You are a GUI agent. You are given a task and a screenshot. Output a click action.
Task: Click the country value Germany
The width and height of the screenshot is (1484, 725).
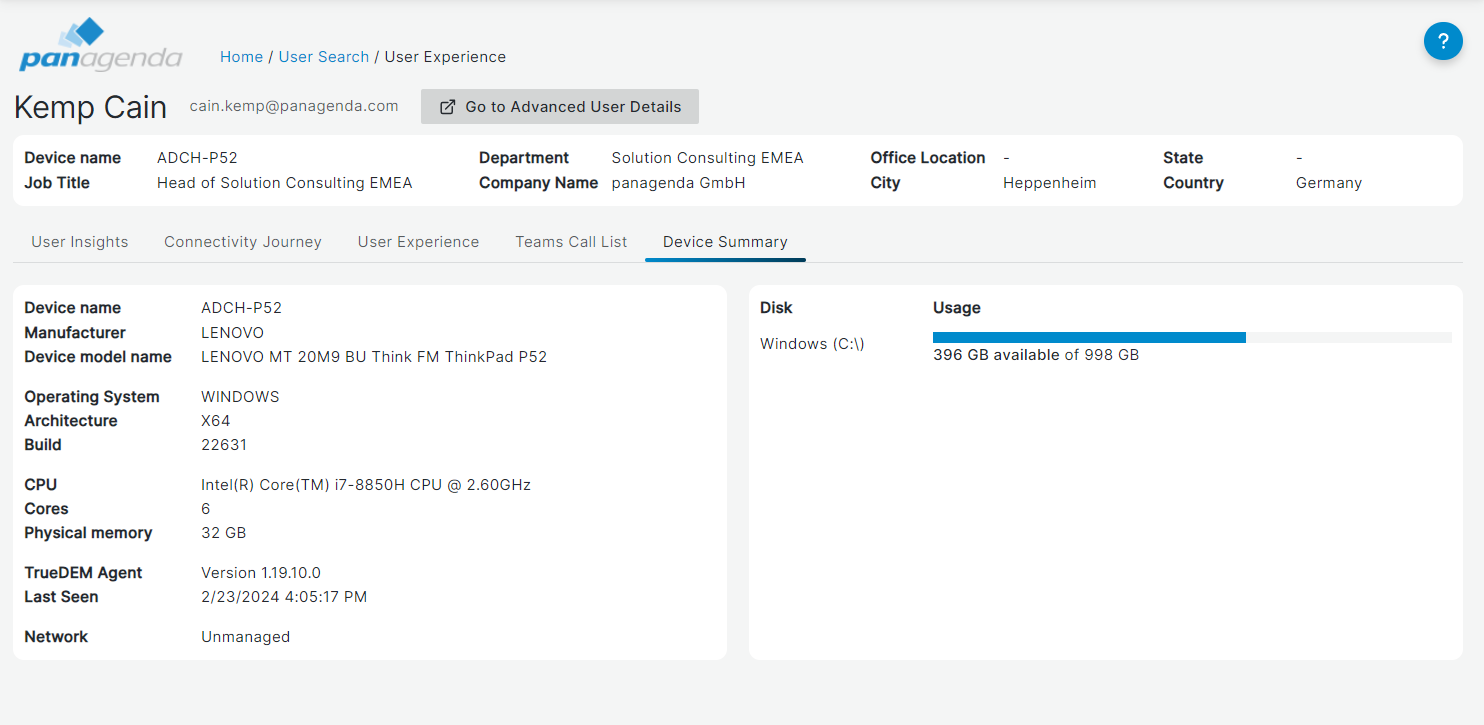pyautogui.click(x=1328, y=183)
